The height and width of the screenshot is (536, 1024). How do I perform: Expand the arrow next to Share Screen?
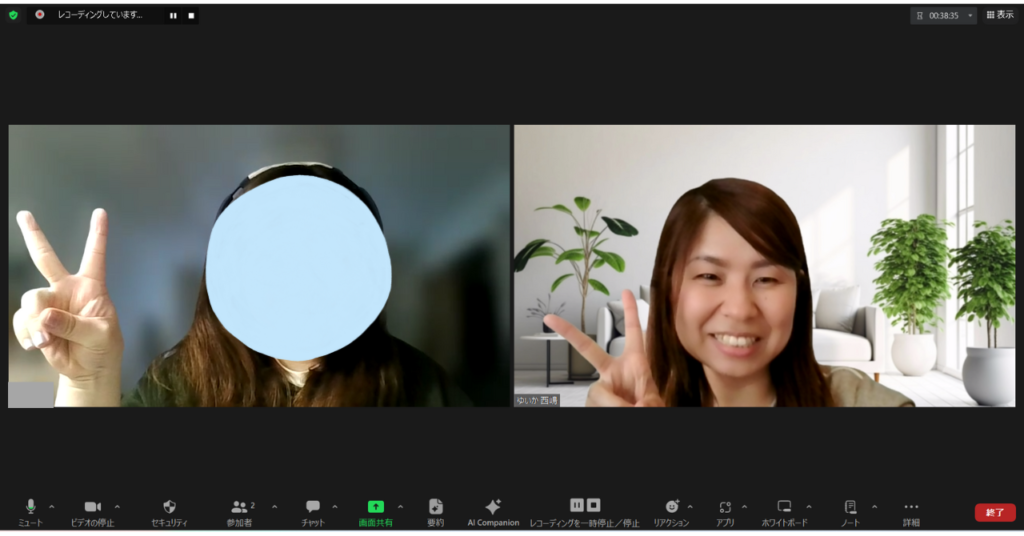point(401,506)
